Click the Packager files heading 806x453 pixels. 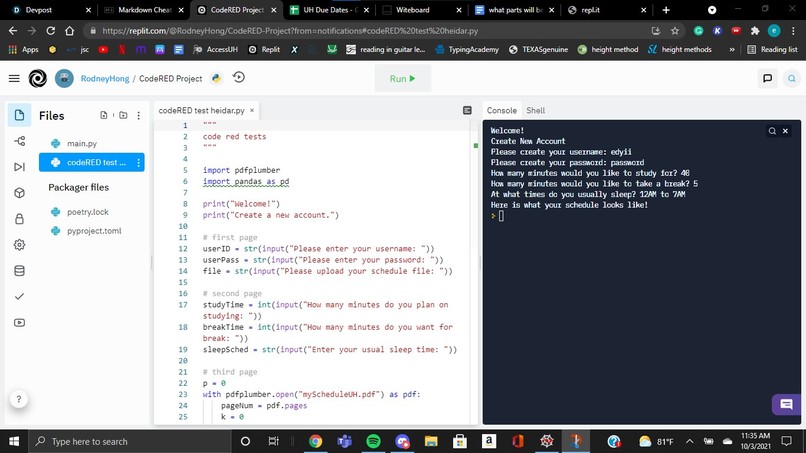coord(79,188)
